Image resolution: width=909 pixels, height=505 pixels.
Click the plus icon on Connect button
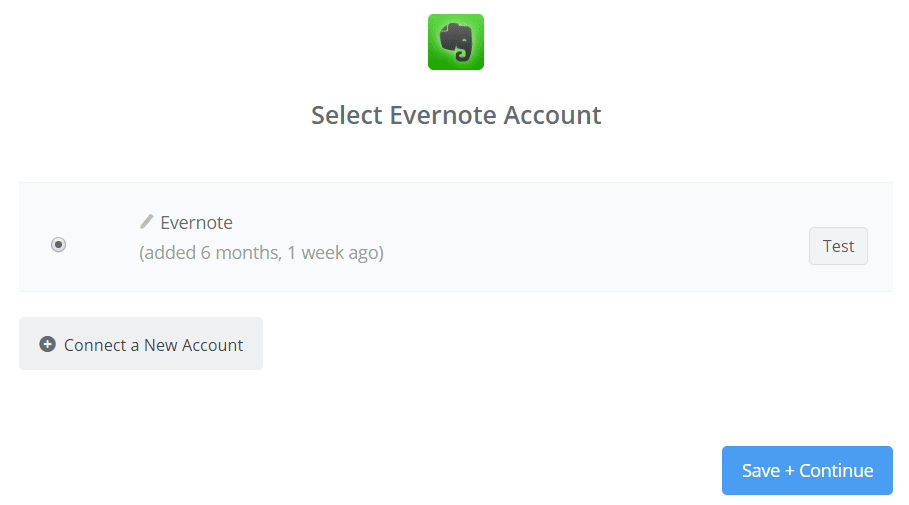[x=47, y=344]
